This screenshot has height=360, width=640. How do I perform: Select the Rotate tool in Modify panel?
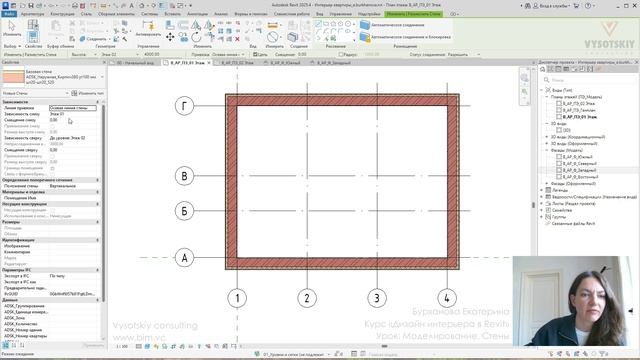tap(196, 38)
